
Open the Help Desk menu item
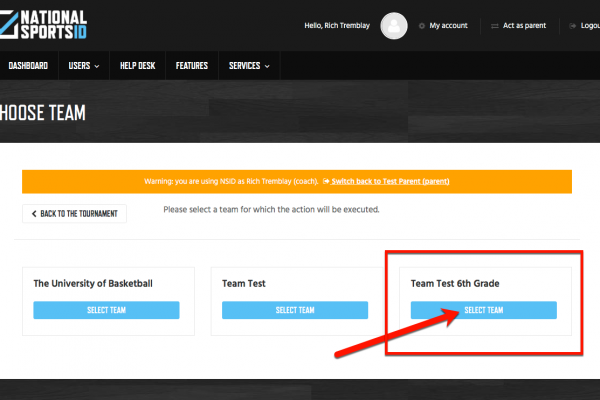click(x=137, y=66)
